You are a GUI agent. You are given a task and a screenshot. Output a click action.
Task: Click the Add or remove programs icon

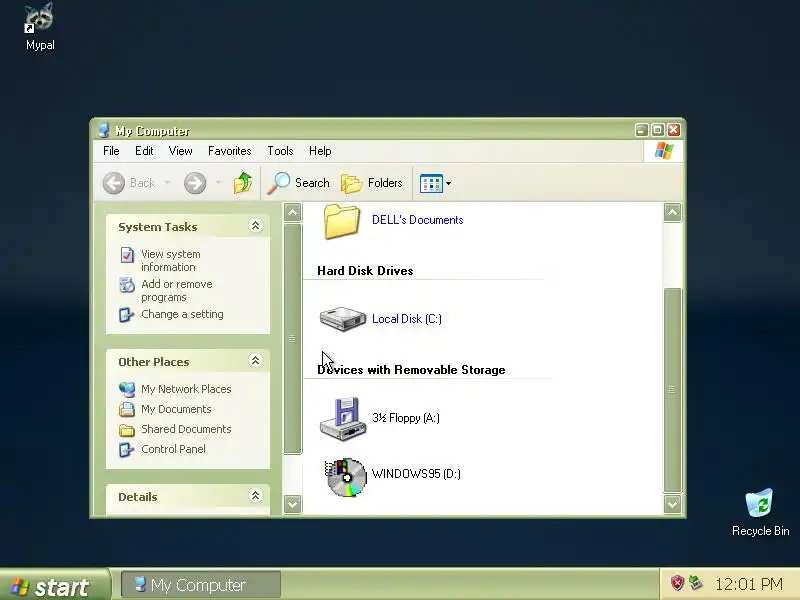click(127, 285)
